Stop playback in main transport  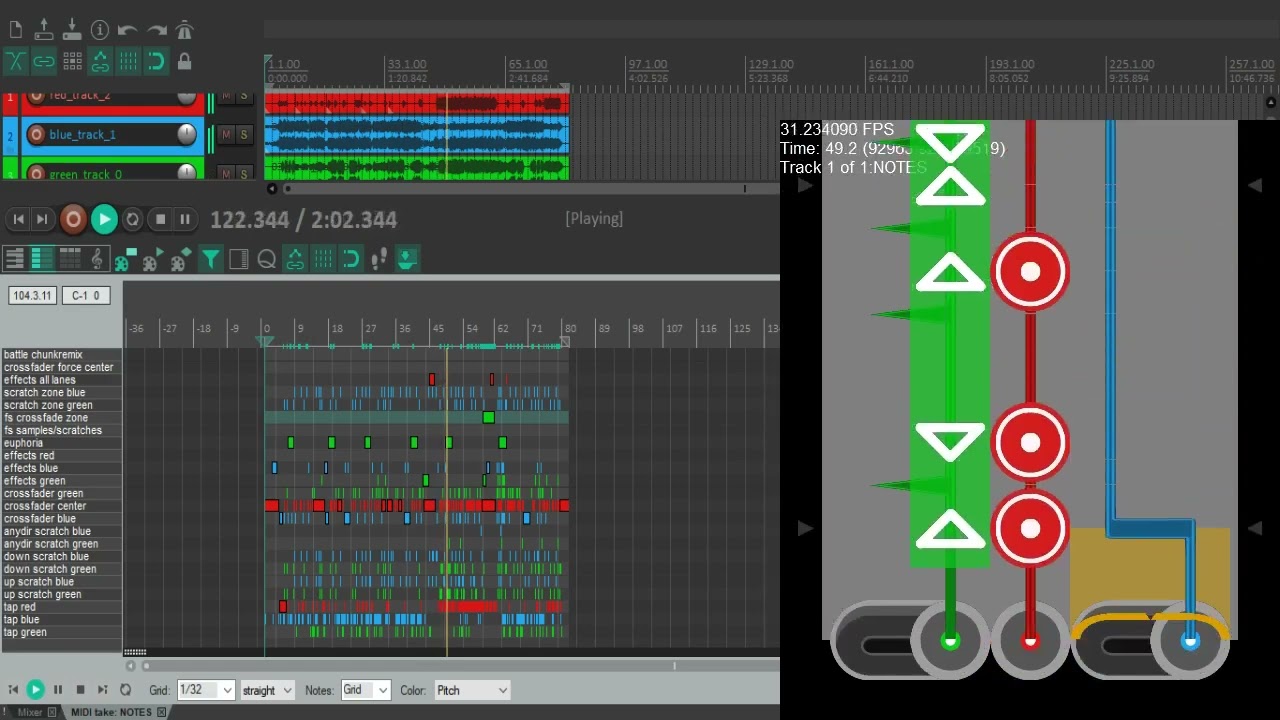160,219
